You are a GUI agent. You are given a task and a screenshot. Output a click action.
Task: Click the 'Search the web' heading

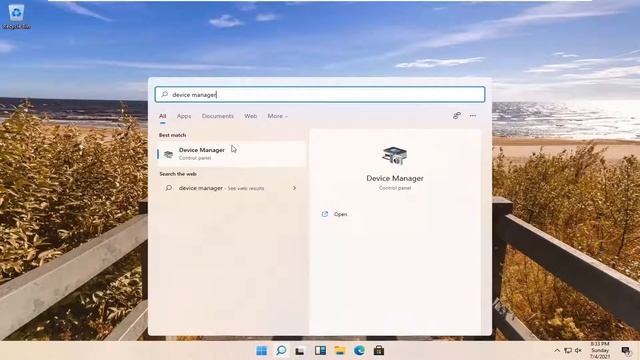(x=178, y=174)
